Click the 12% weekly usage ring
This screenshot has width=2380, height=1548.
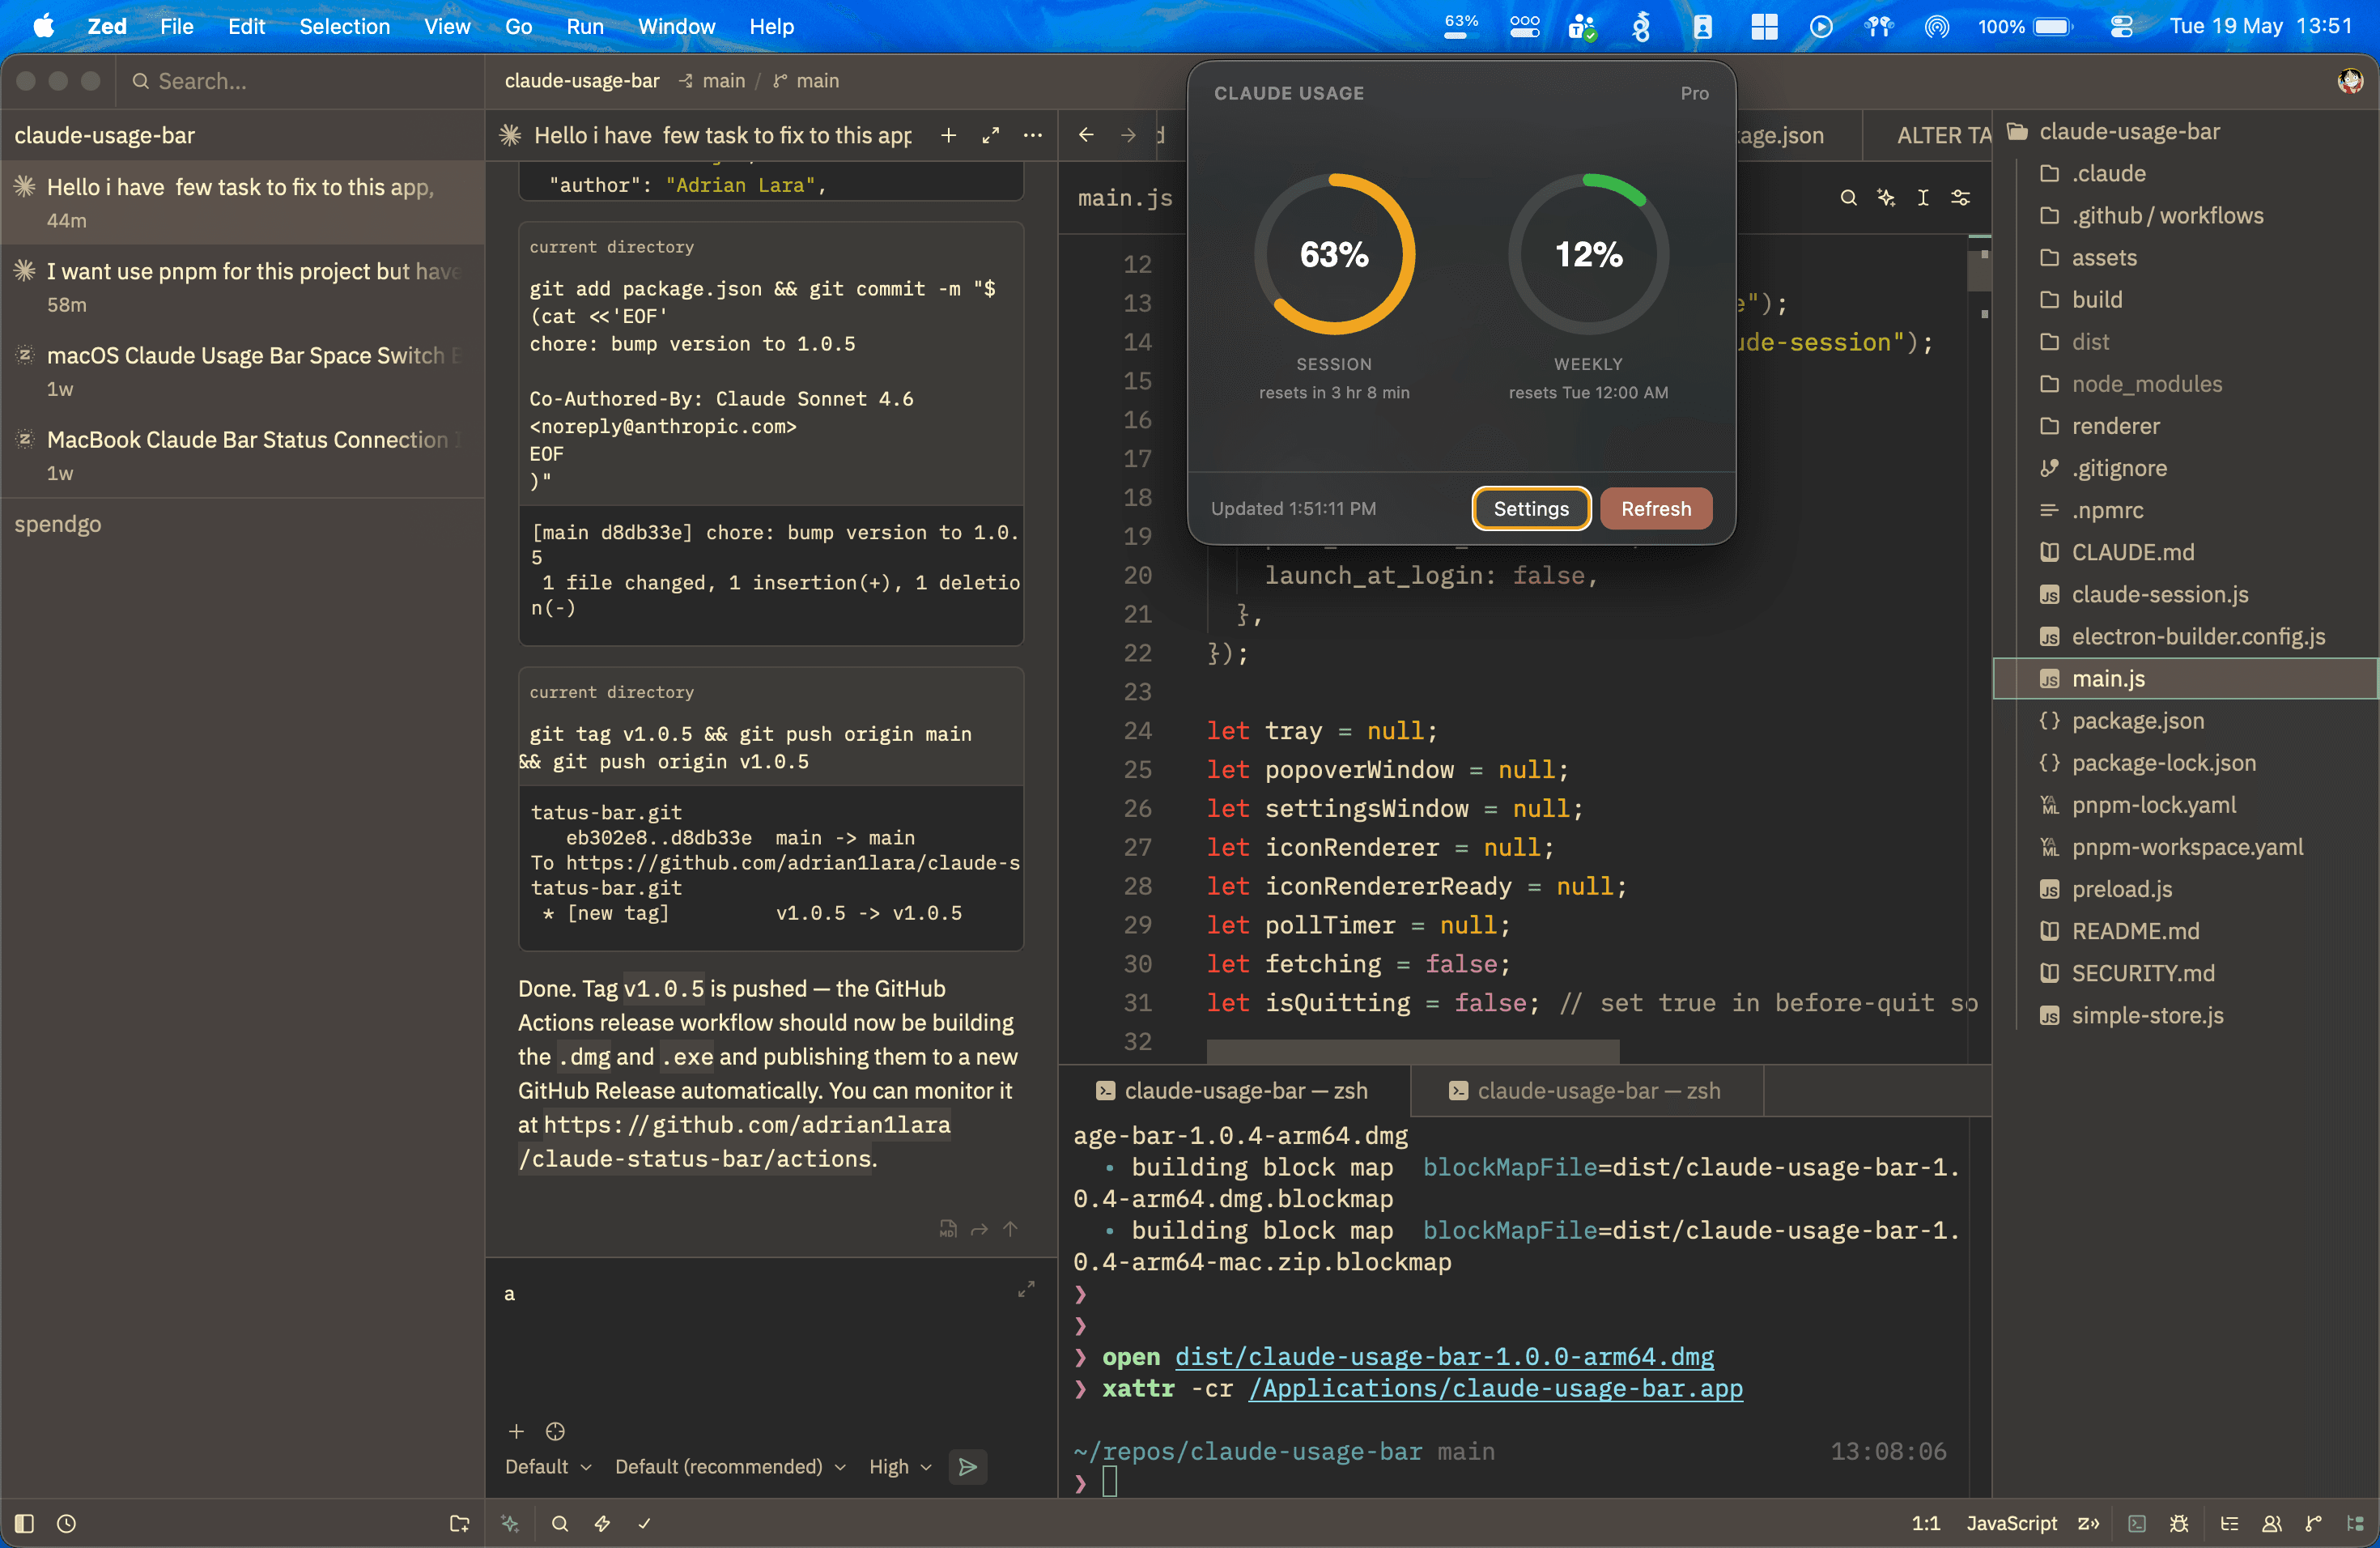(x=1588, y=254)
